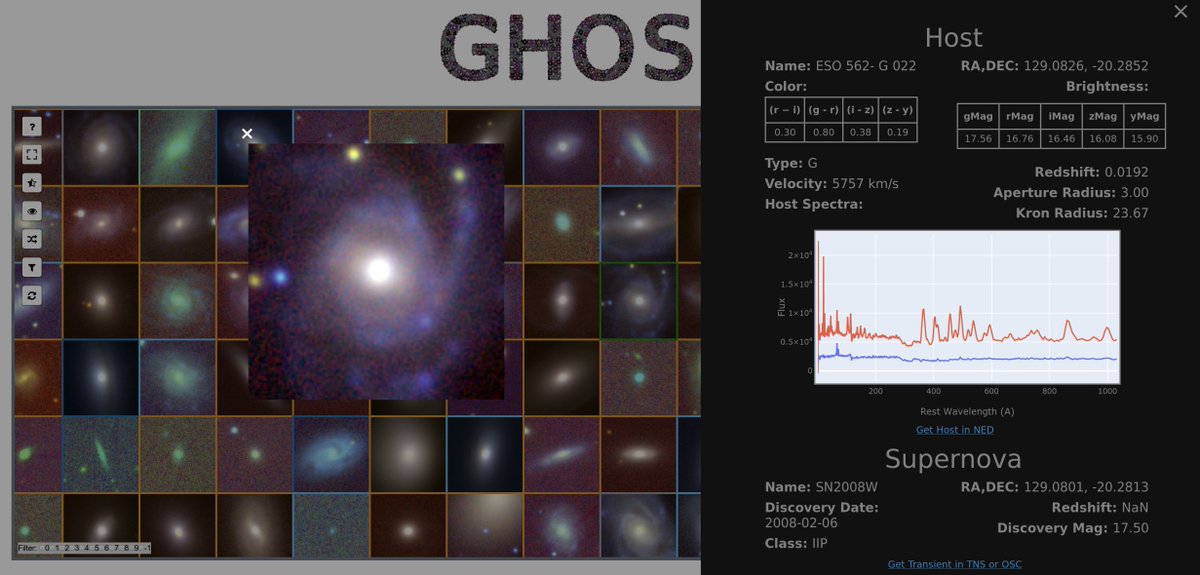Viewport: 1200px width, 575px height.
Task: Click the host Type G text
Action: (x=790, y=162)
